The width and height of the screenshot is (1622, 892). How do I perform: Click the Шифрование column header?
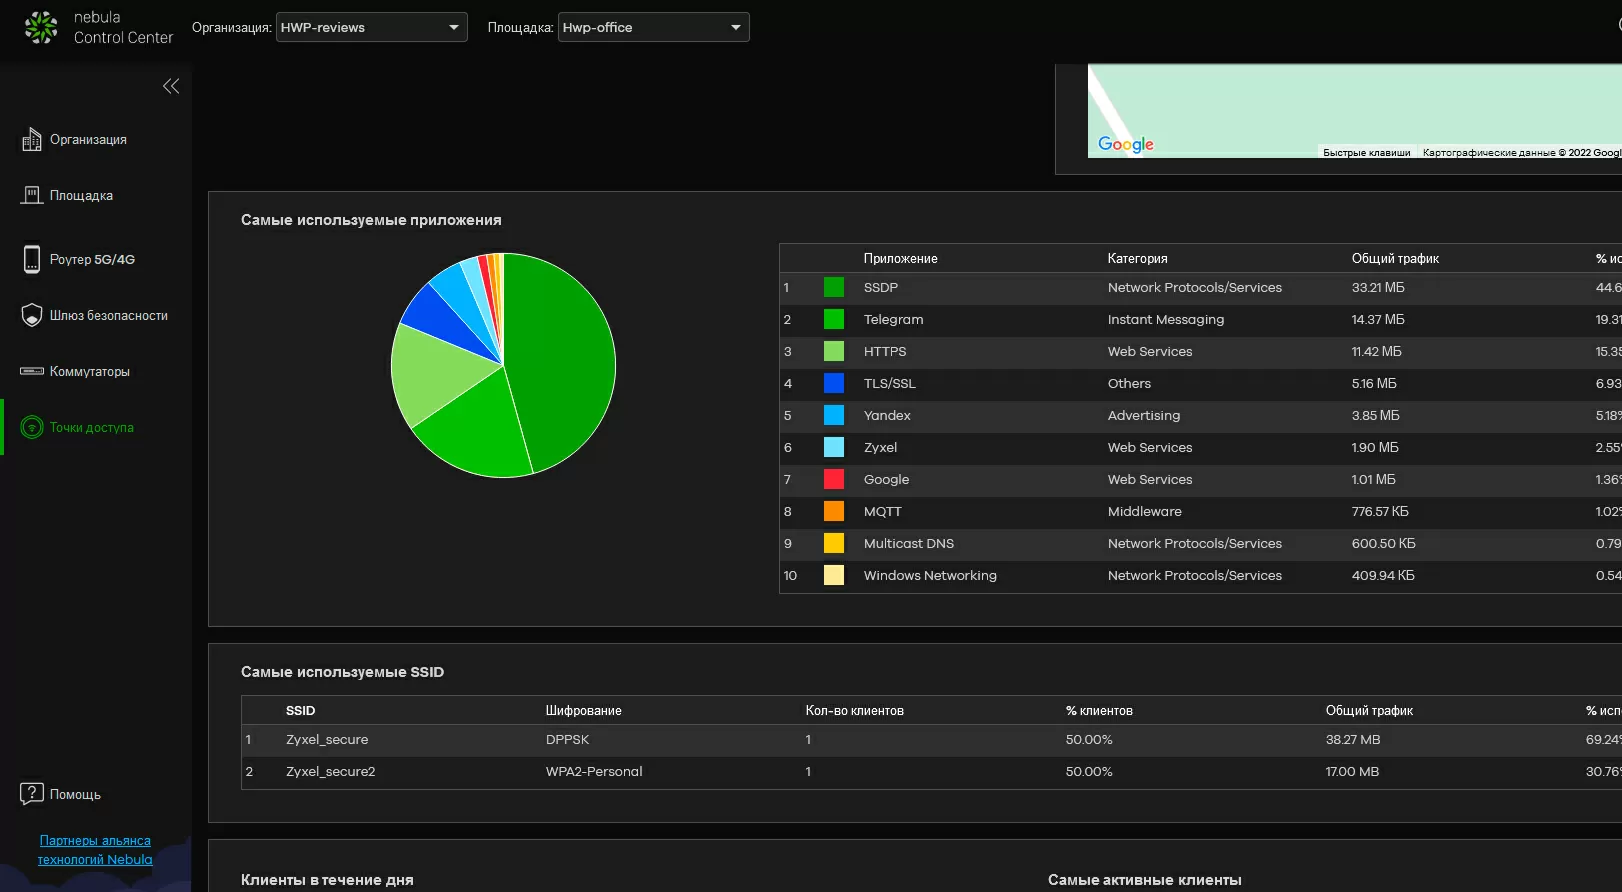click(x=583, y=710)
